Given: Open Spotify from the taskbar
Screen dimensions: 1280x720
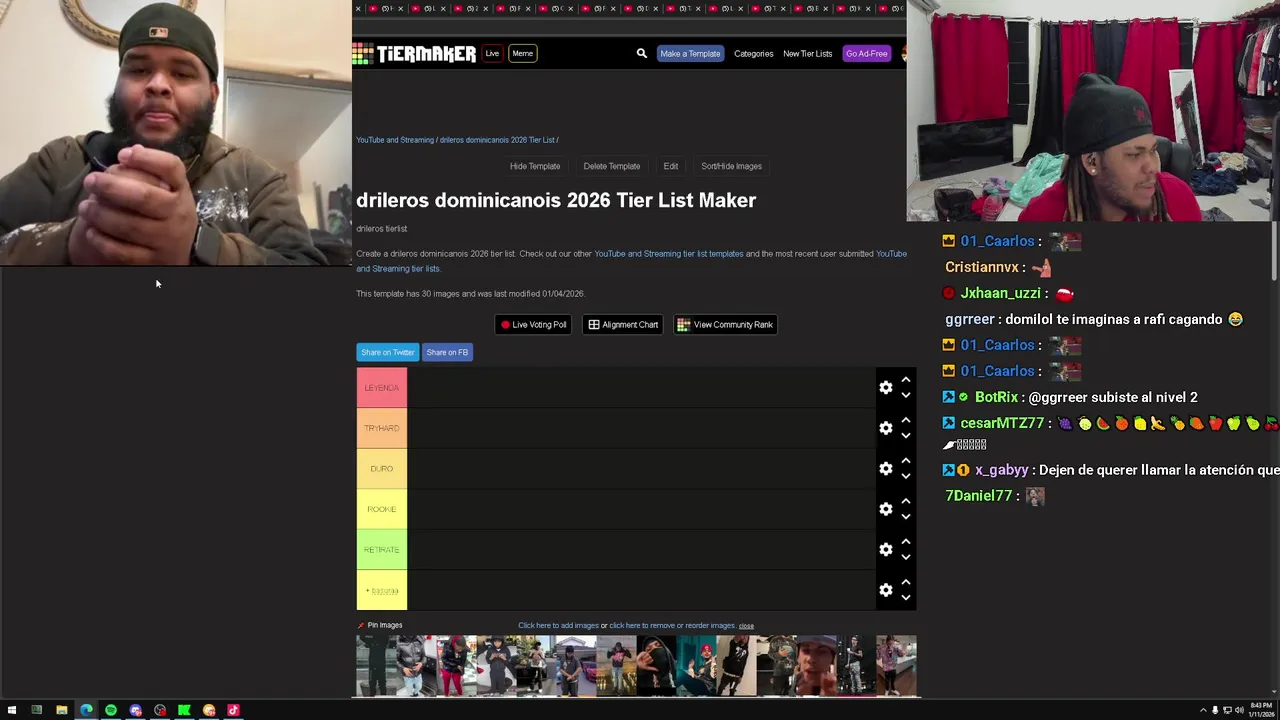Looking at the screenshot, I should coord(110,710).
